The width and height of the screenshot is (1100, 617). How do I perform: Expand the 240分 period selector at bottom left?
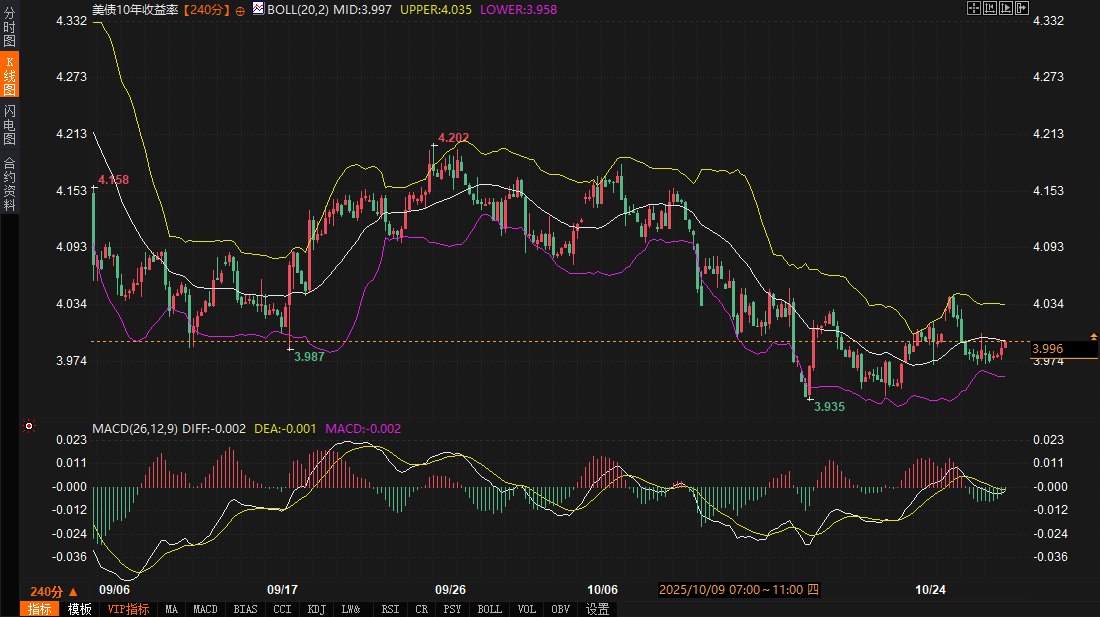click(54, 591)
